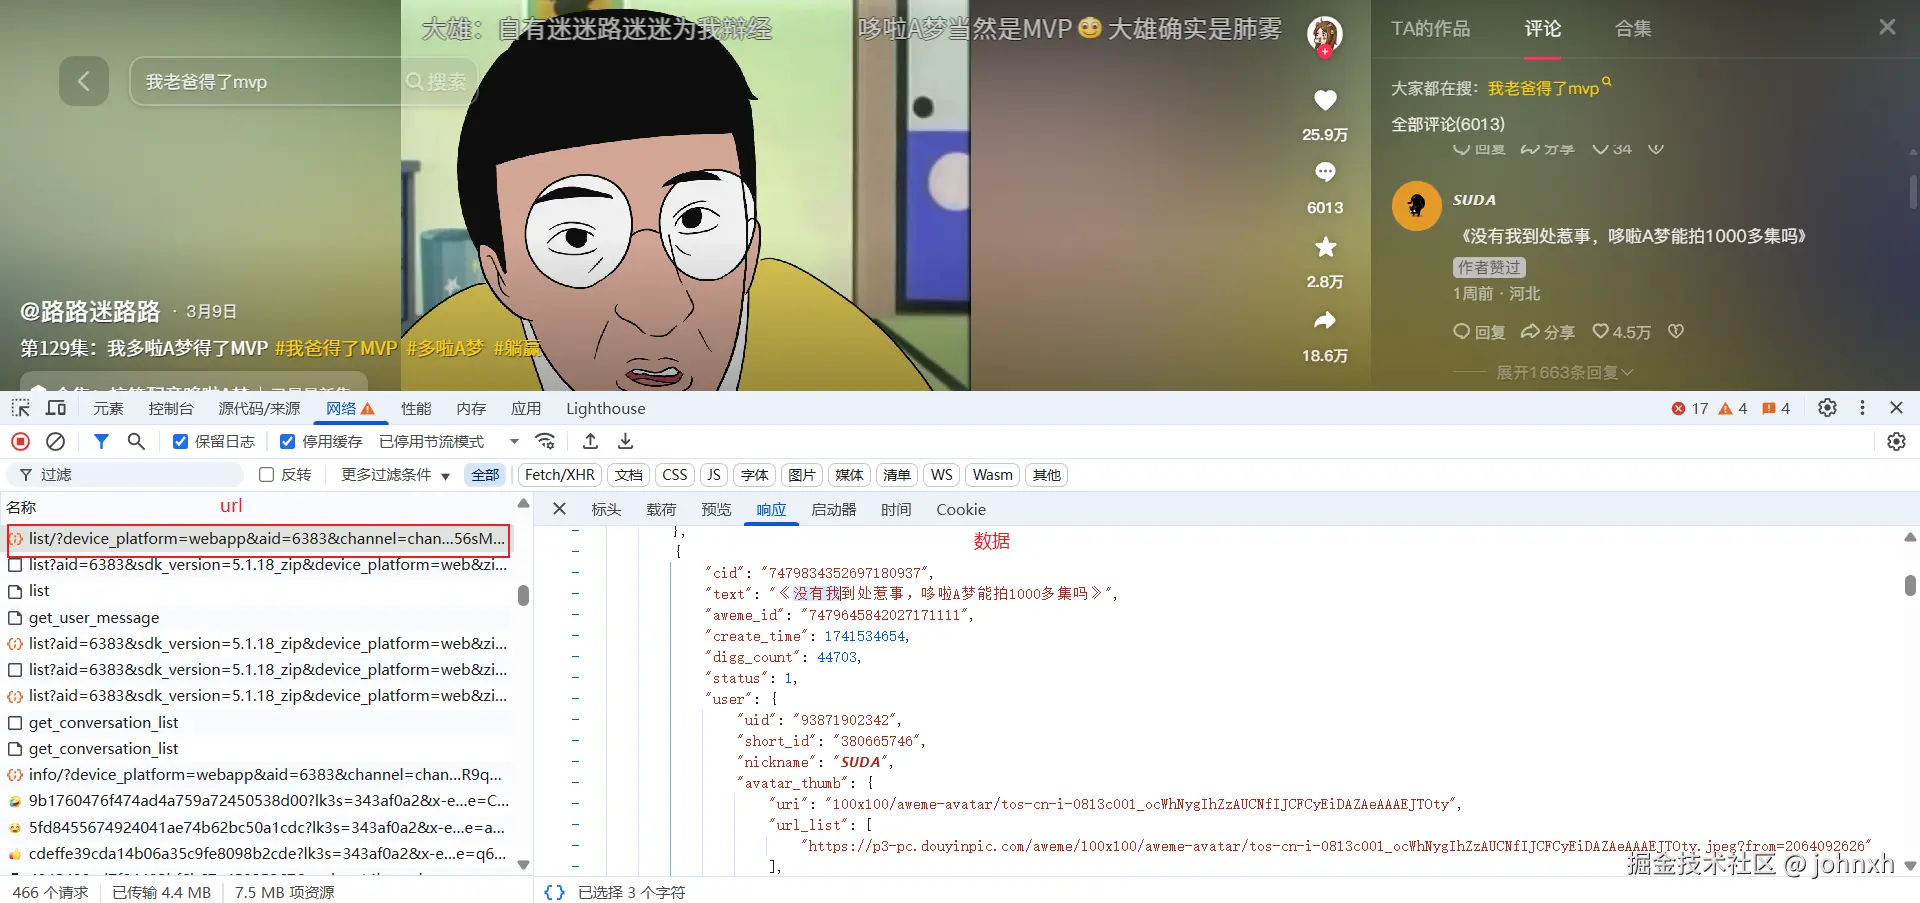Image resolution: width=1920 pixels, height=903 pixels.
Task: Toggle the network filter funnel icon
Action: coord(101,441)
